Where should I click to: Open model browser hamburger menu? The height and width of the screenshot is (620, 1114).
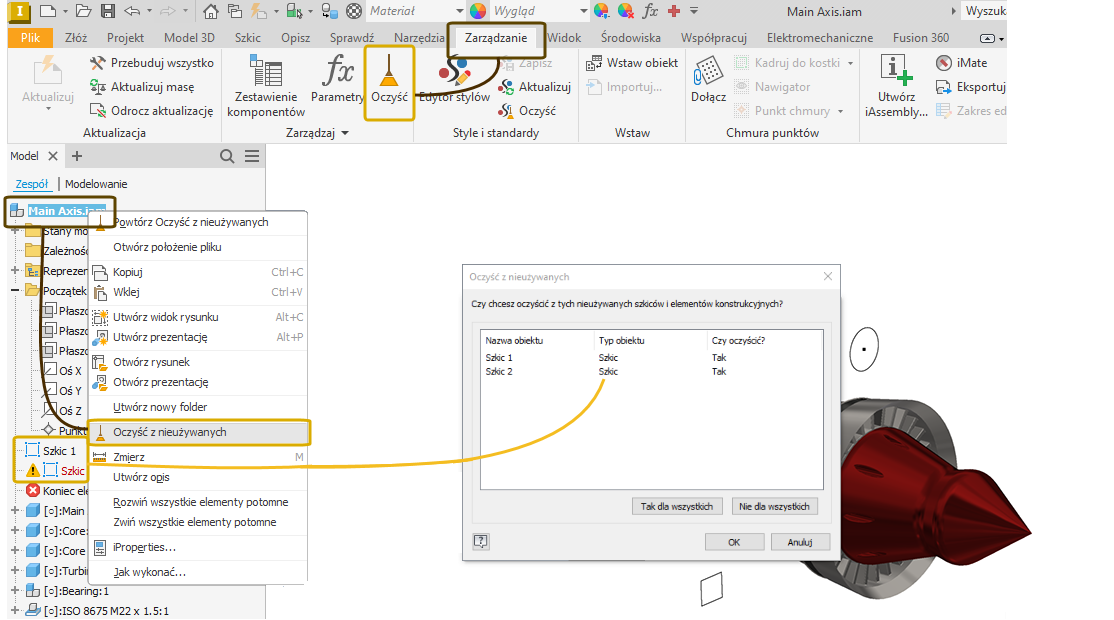coord(252,156)
